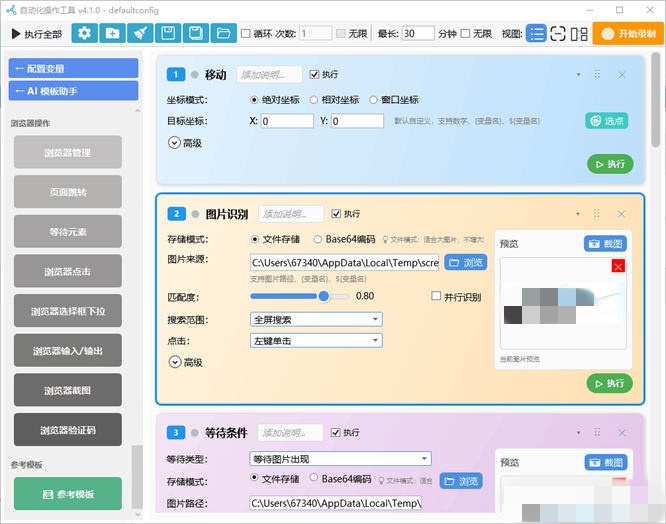Image resolution: width=666 pixels, height=524 pixels.
Task: Select 文件存储 in 图片识别 card
Action: coord(254,239)
